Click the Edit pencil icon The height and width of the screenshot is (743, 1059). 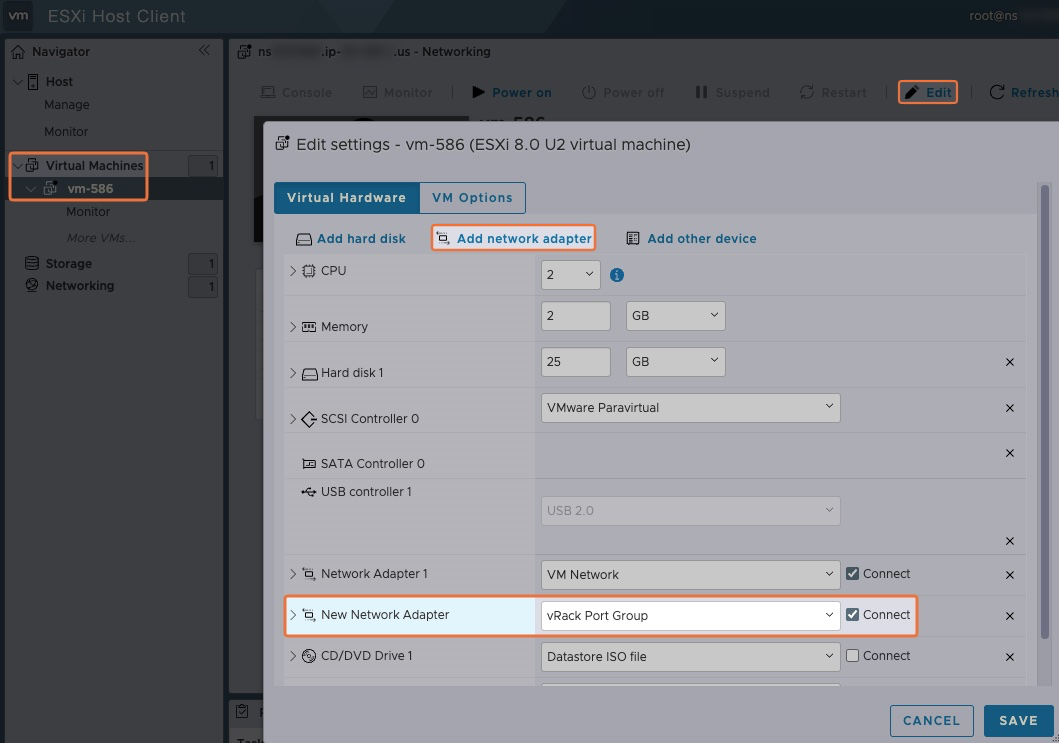click(912, 92)
